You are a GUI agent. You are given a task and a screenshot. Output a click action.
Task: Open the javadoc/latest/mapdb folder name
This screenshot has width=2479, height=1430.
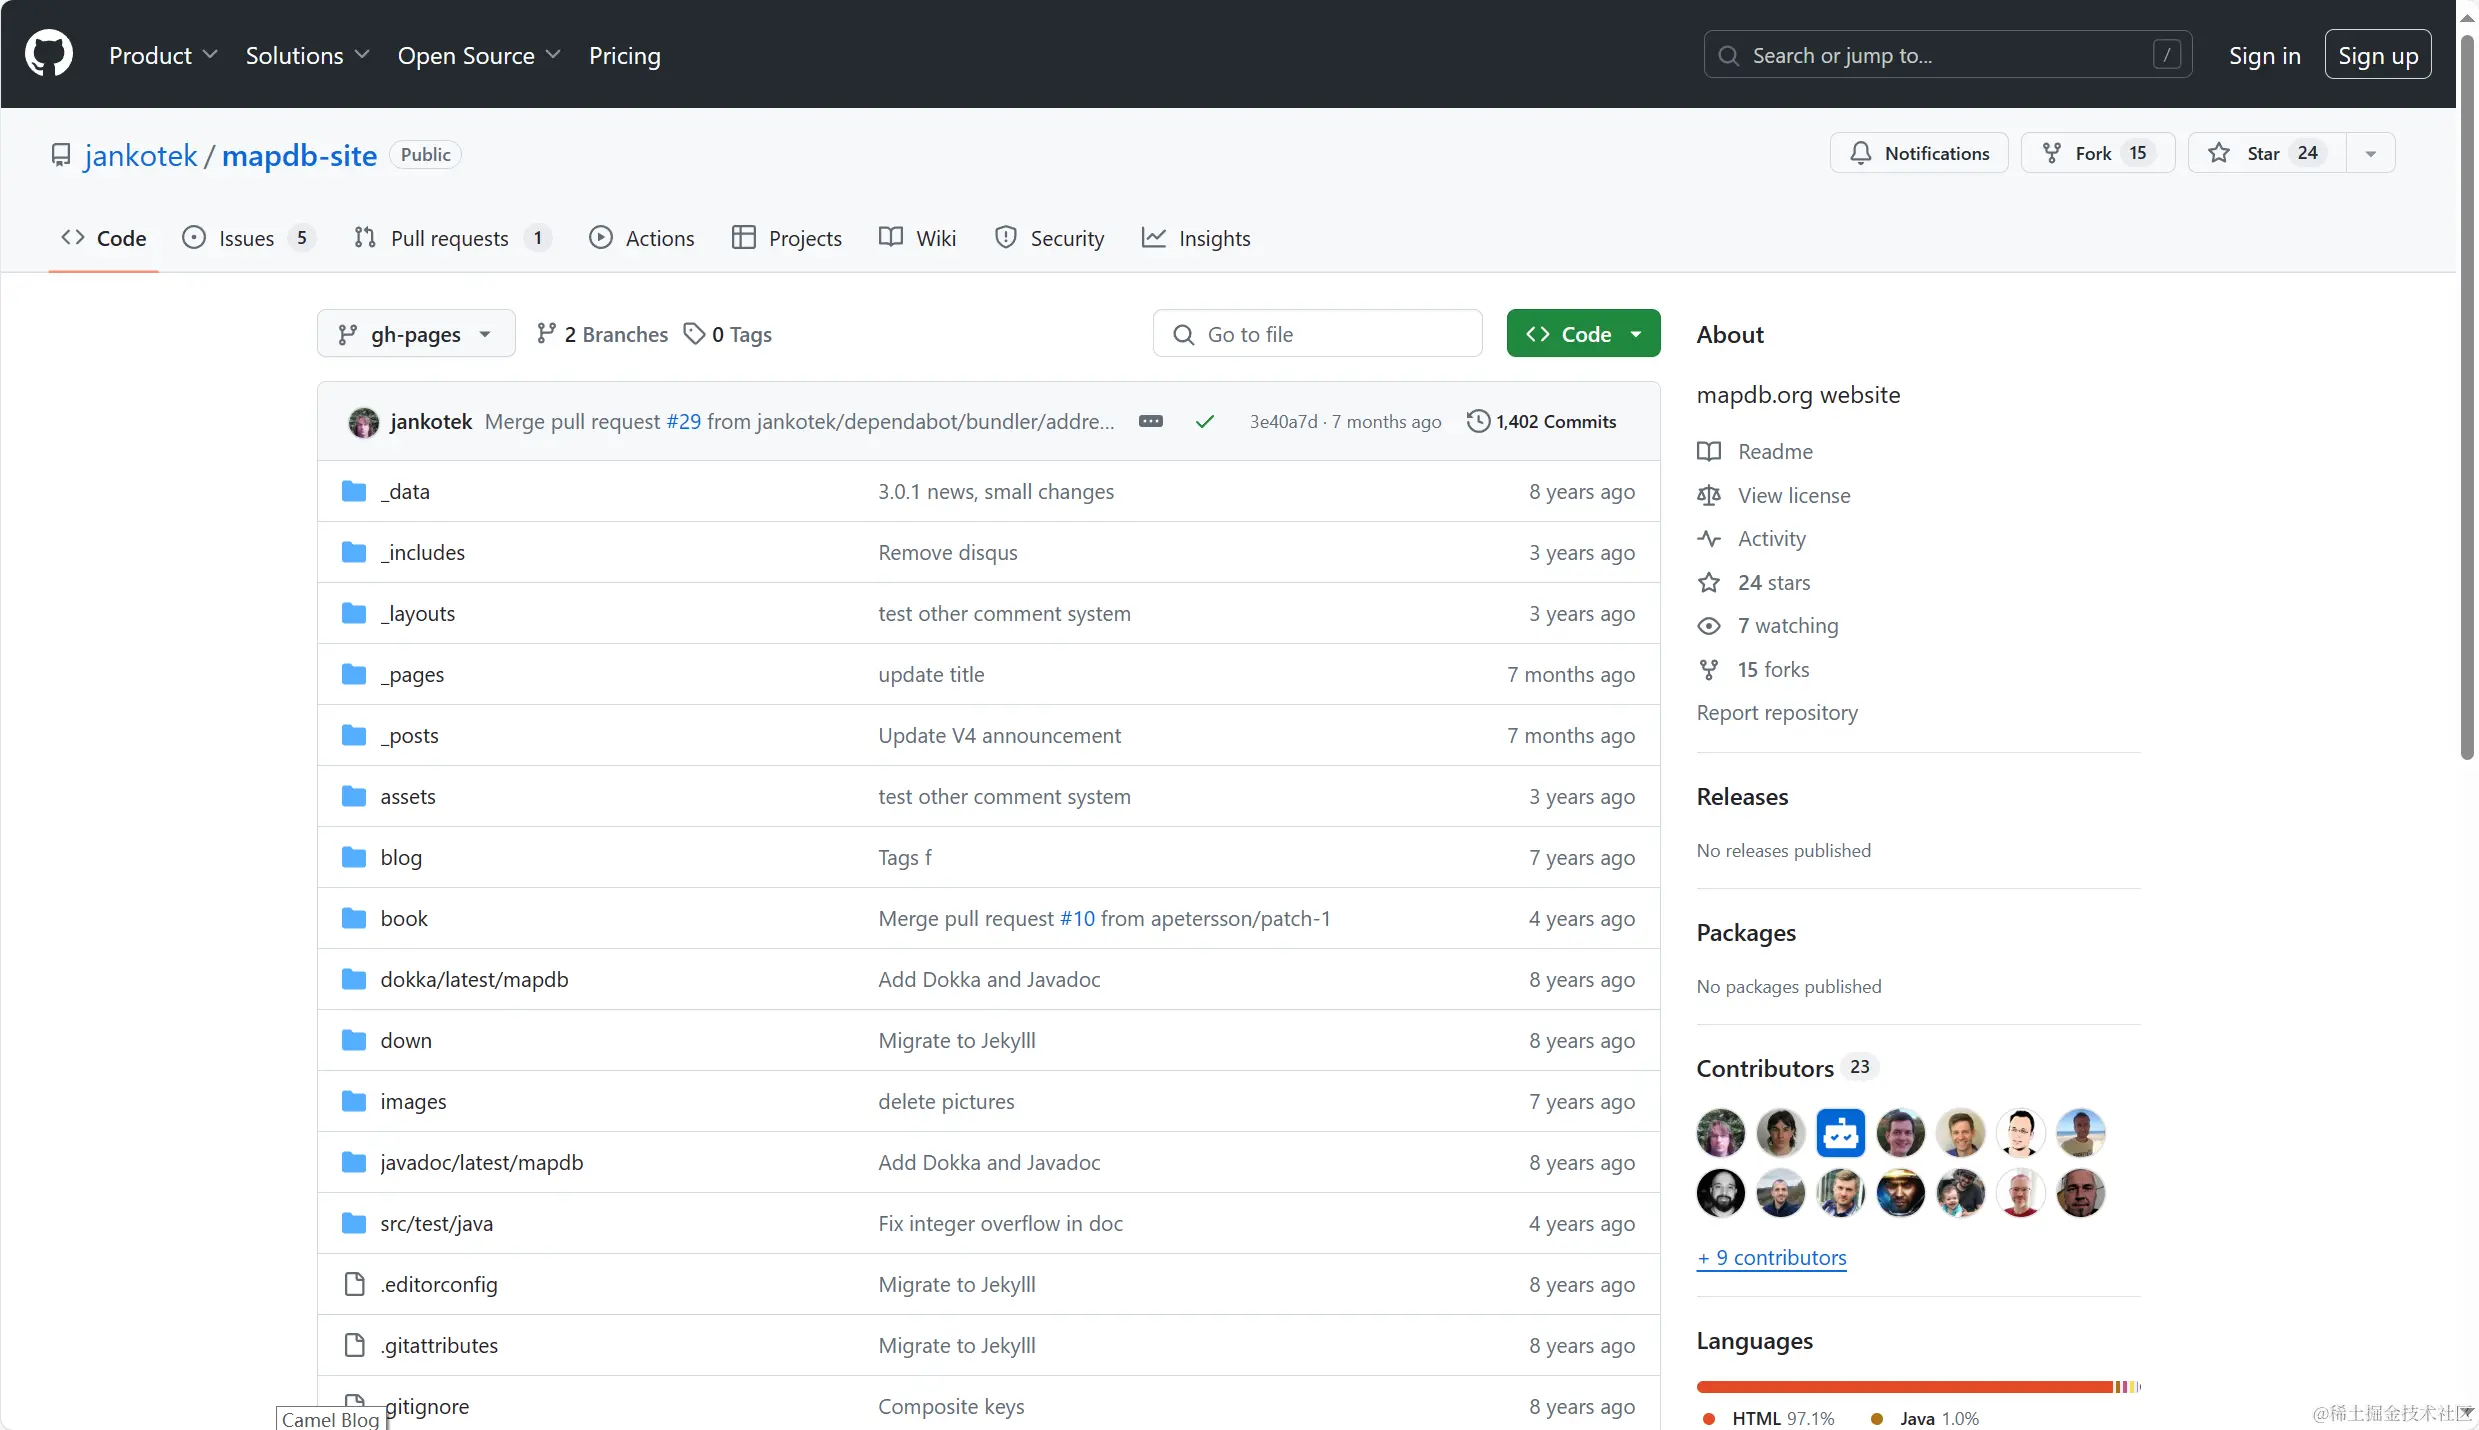click(481, 1162)
